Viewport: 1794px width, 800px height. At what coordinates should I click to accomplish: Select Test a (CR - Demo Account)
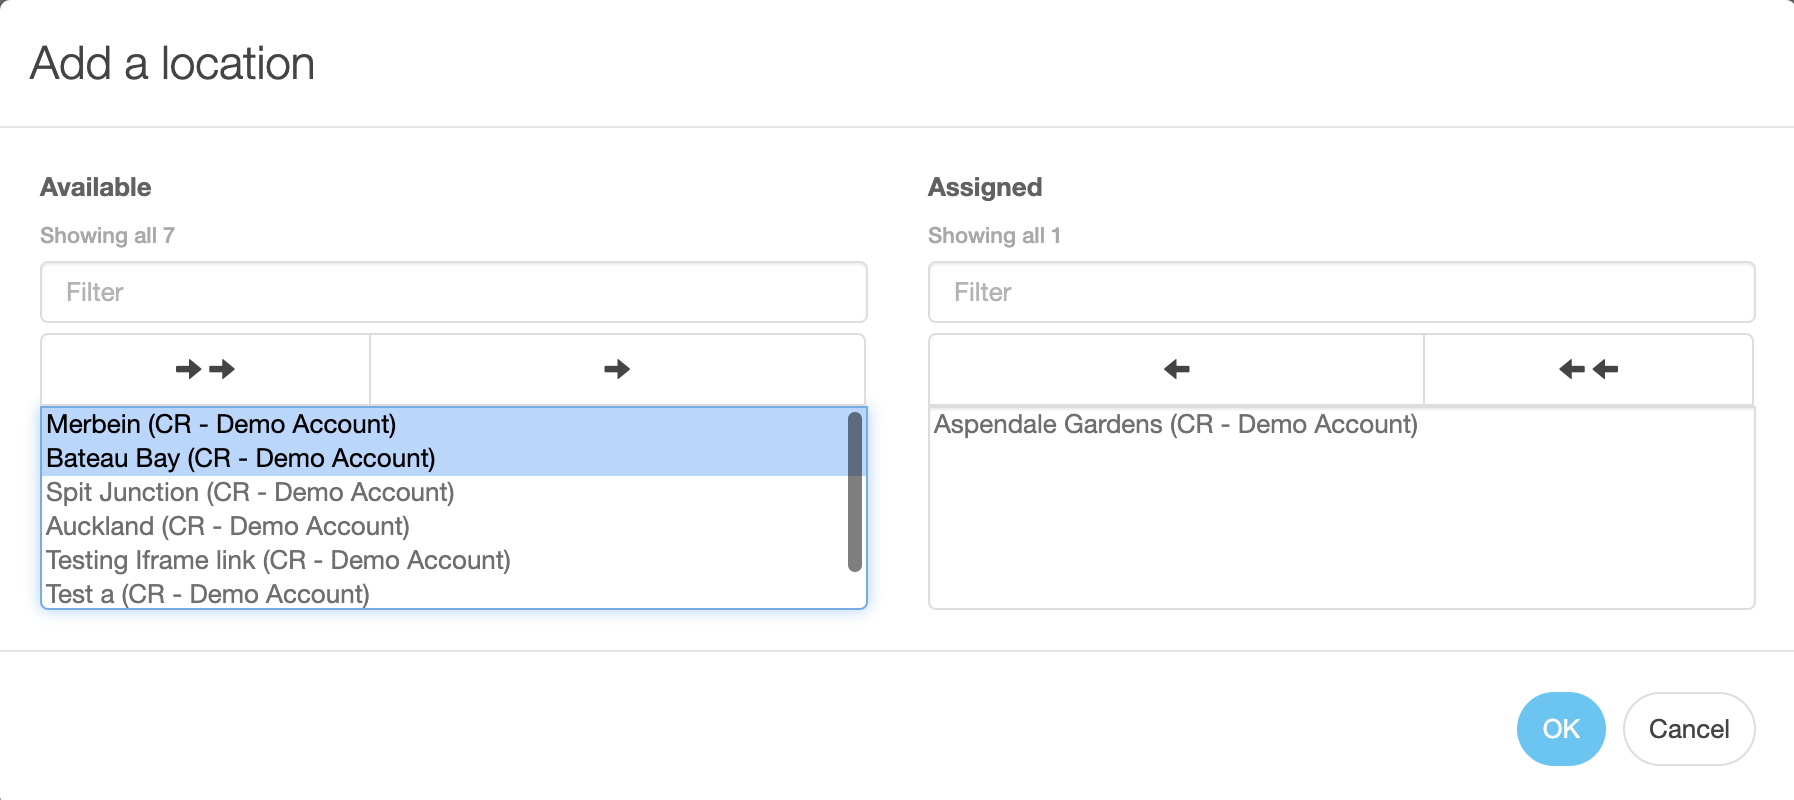click(x=446, y=594)
